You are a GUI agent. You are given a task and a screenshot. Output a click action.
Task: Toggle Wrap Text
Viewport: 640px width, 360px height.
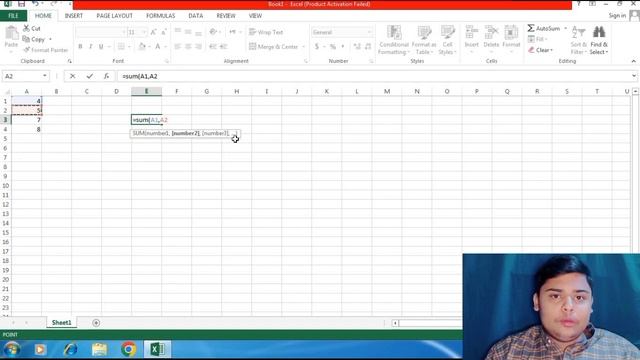(x=266, y=32)
